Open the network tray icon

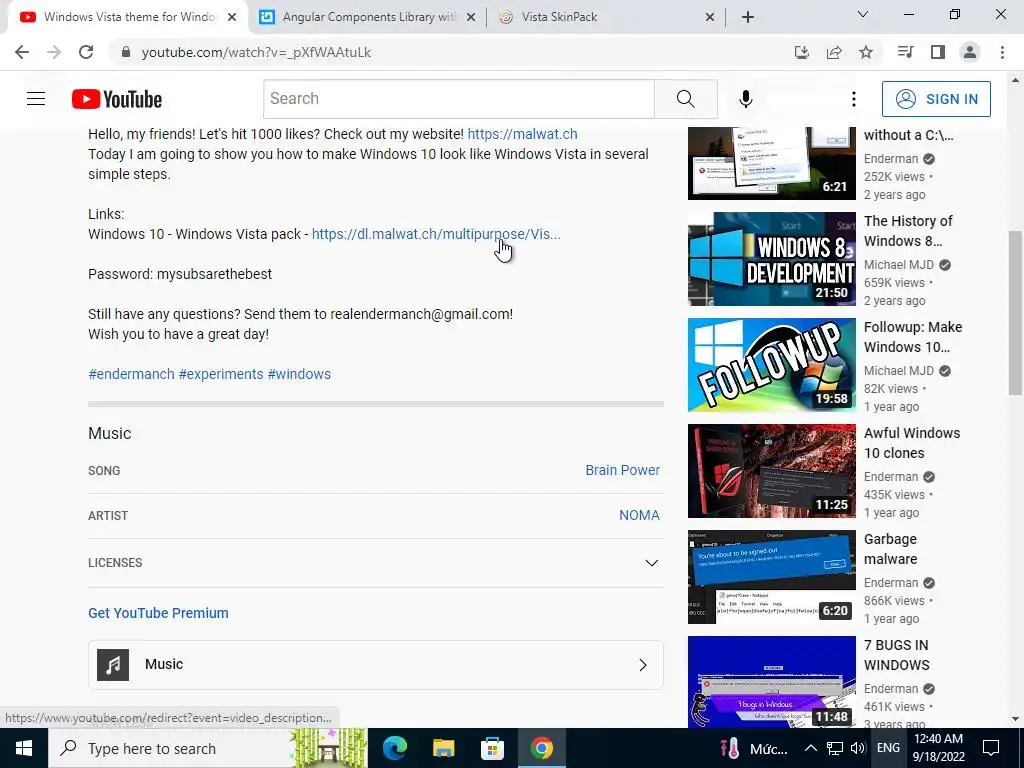835,748
